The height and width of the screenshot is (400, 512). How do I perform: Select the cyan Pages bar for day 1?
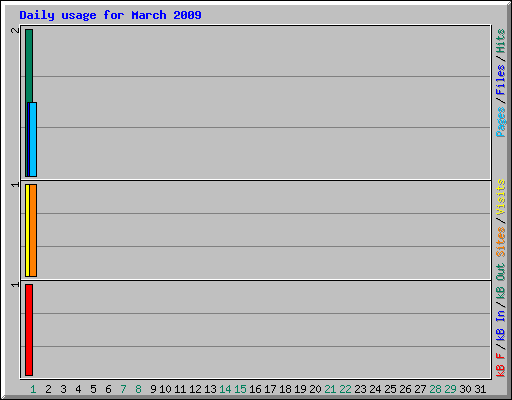coord(33,139)
